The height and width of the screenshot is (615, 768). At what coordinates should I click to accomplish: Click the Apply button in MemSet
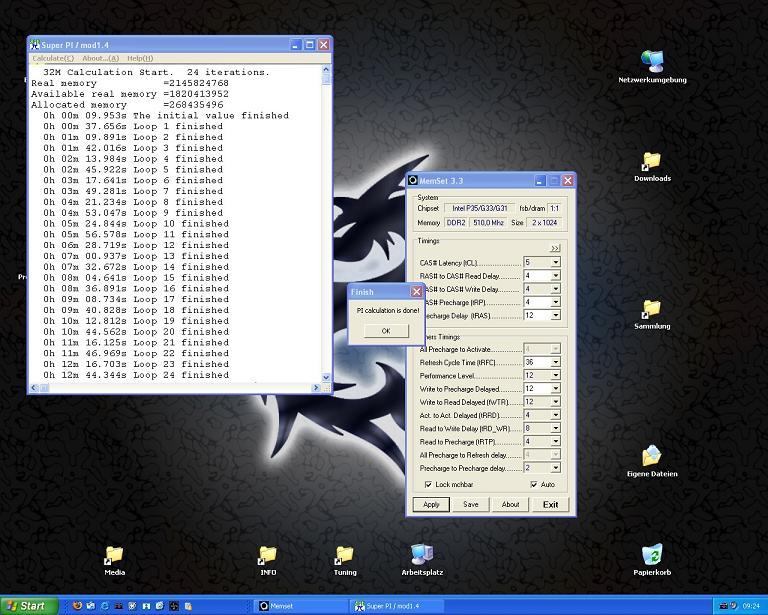click(431, 504)
